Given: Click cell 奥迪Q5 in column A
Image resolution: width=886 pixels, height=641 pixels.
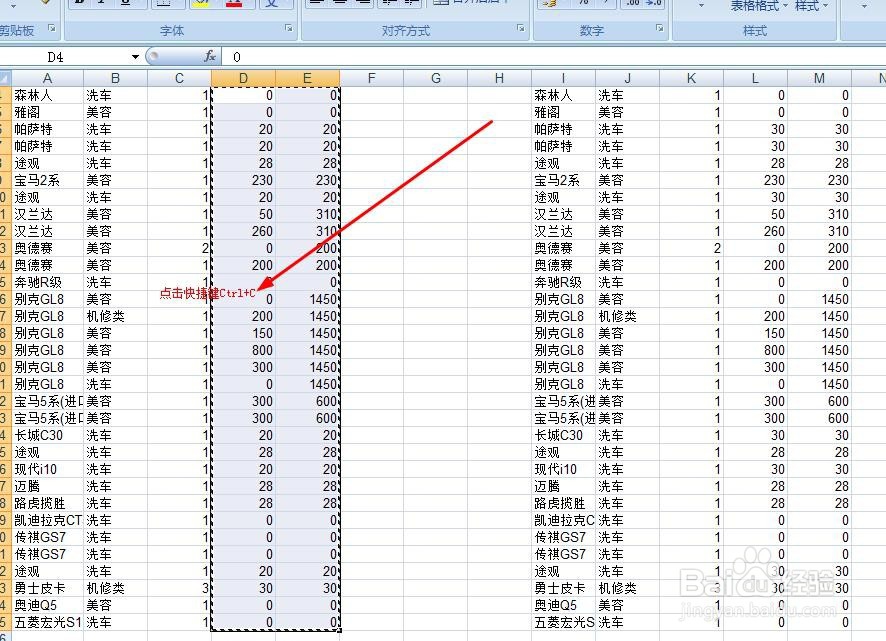Looking at the screenshot, I should 47,605.
